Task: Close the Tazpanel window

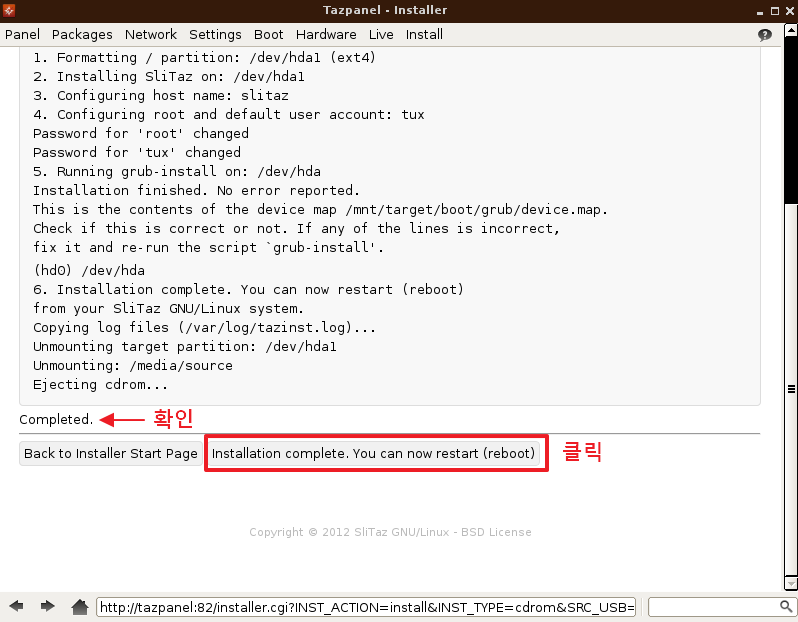Action: (790, 11)
